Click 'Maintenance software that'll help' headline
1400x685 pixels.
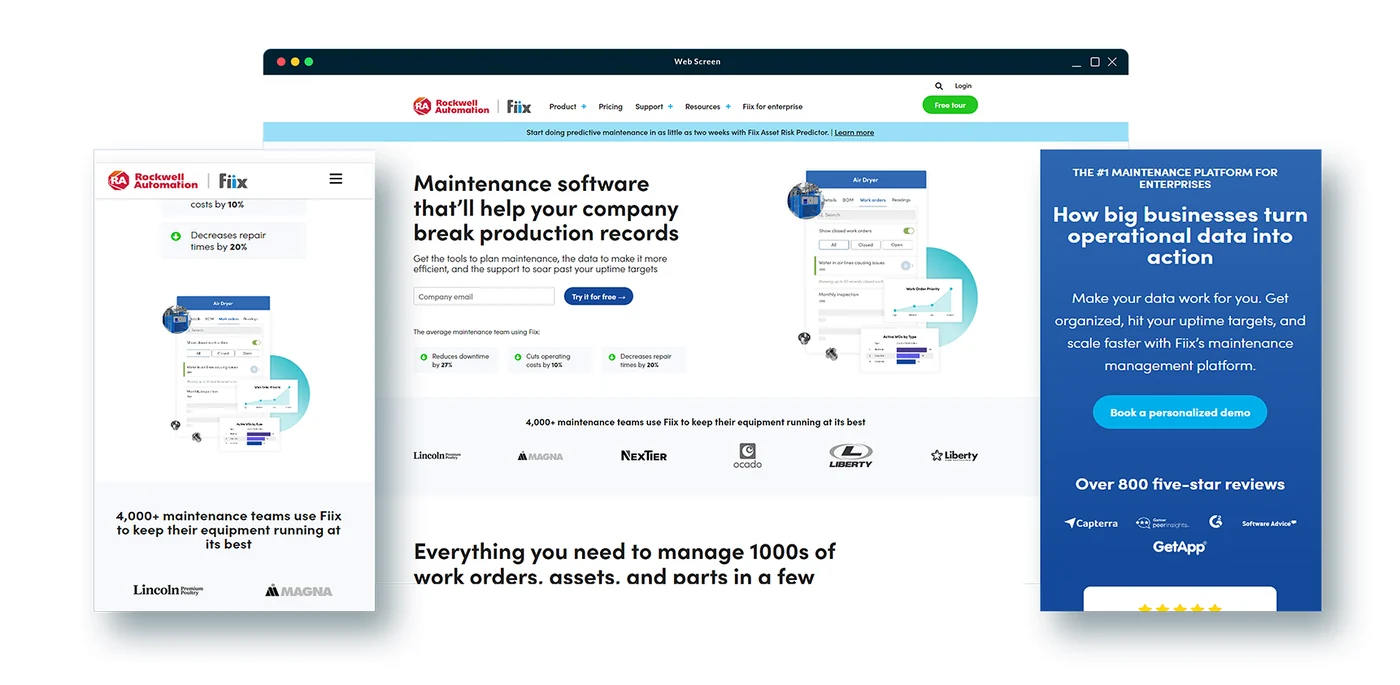point(546,208)
